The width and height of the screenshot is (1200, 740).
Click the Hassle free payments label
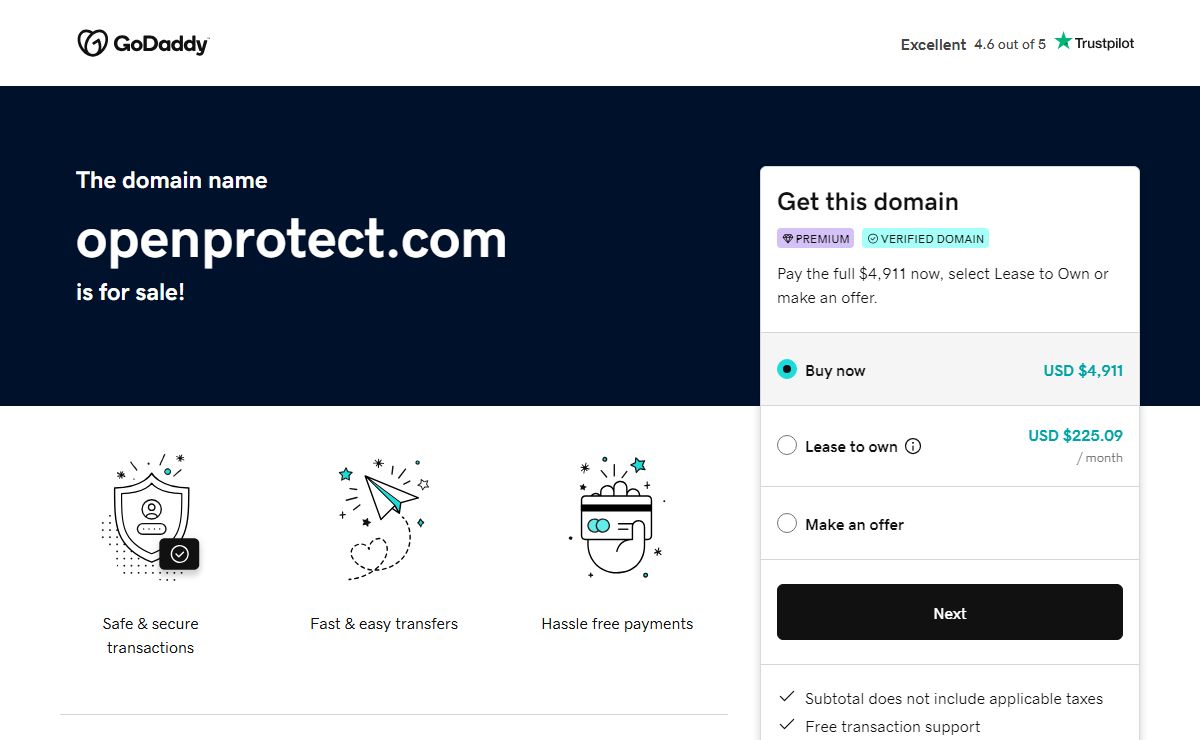click(617, 624)
